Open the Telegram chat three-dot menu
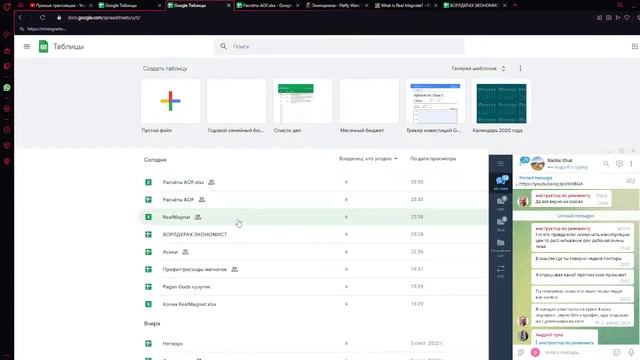Screen dimensions: 640x360 pos(631,164)
